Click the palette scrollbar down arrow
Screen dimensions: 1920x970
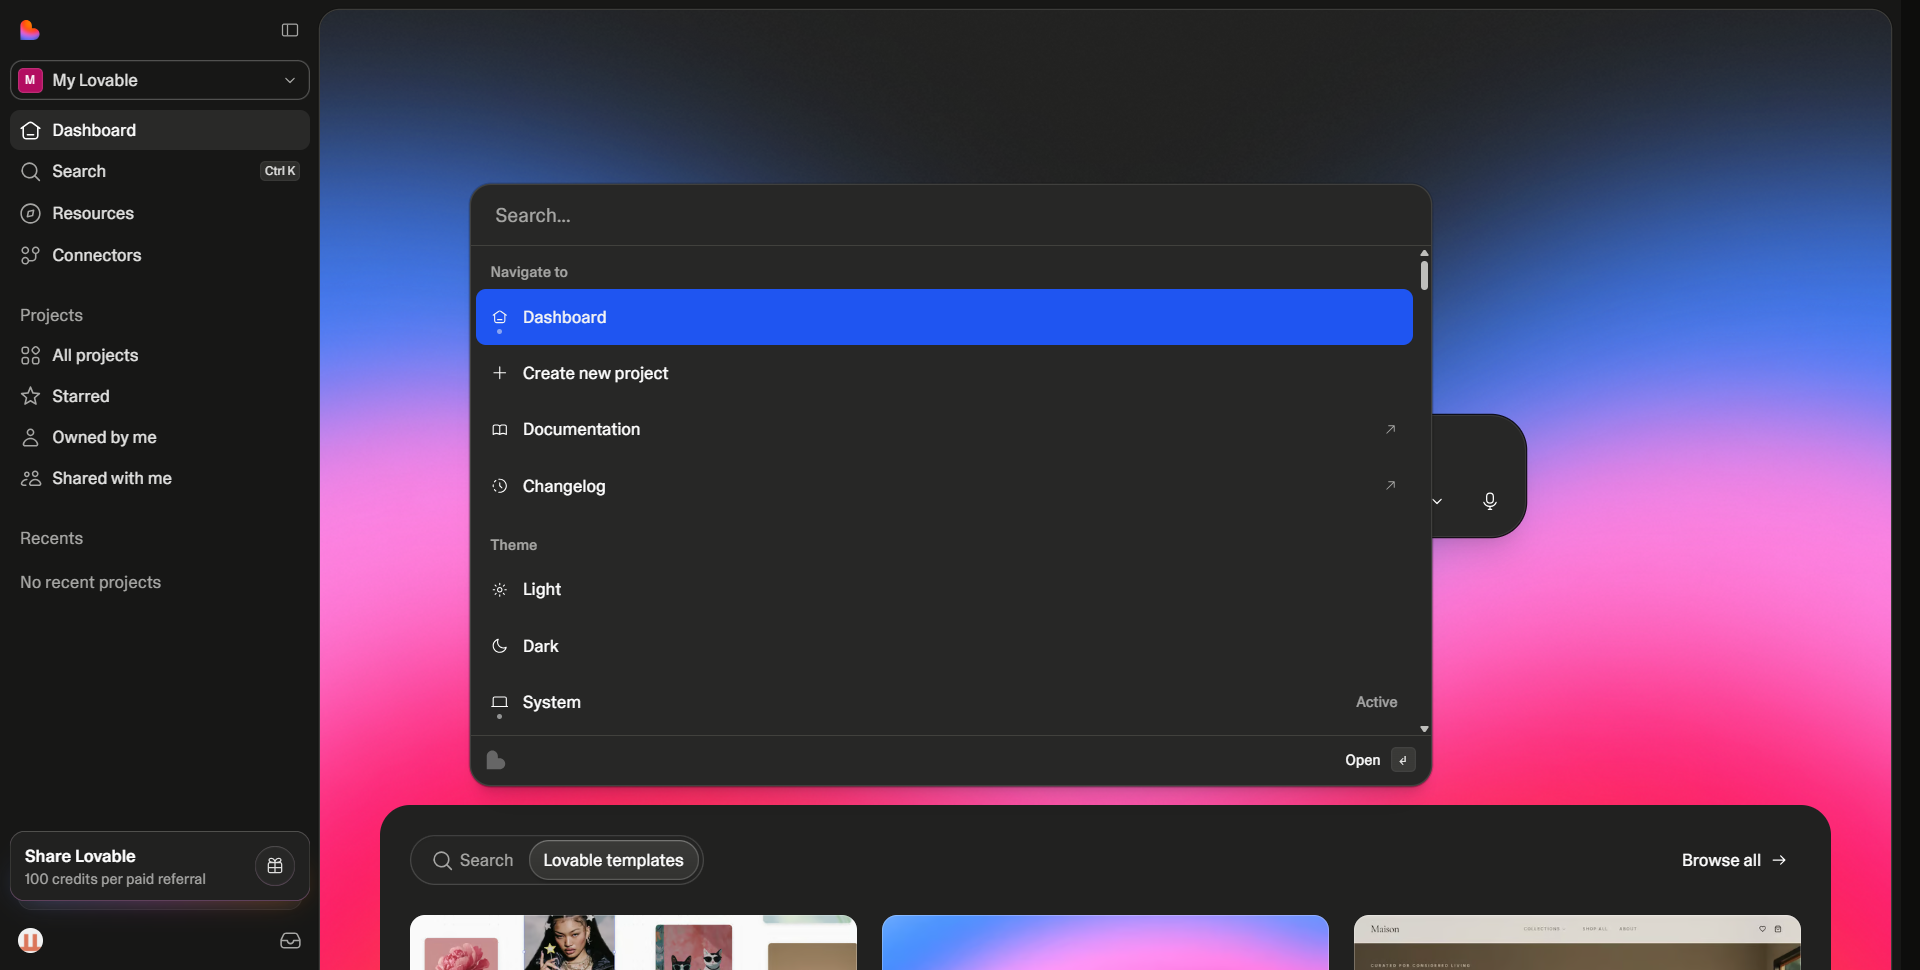[x=1424, y=729]
